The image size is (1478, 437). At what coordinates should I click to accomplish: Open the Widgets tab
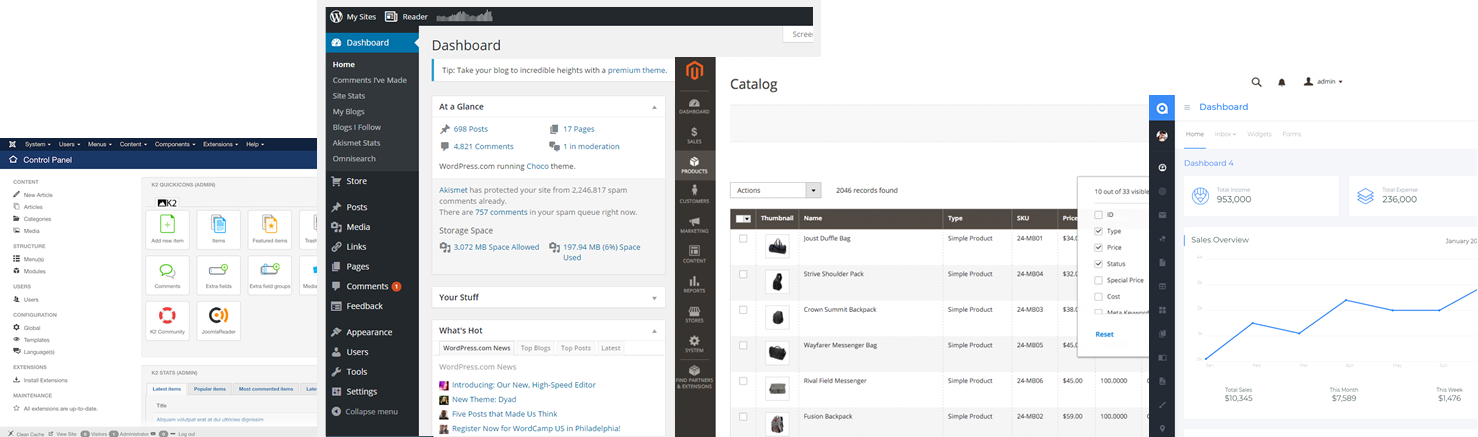click(x=1259, y=134)
